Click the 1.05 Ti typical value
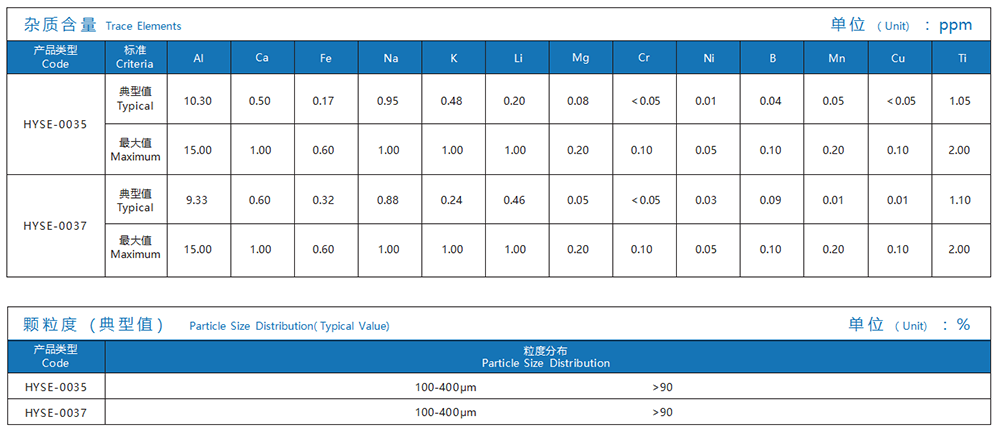 coord(959,101)
